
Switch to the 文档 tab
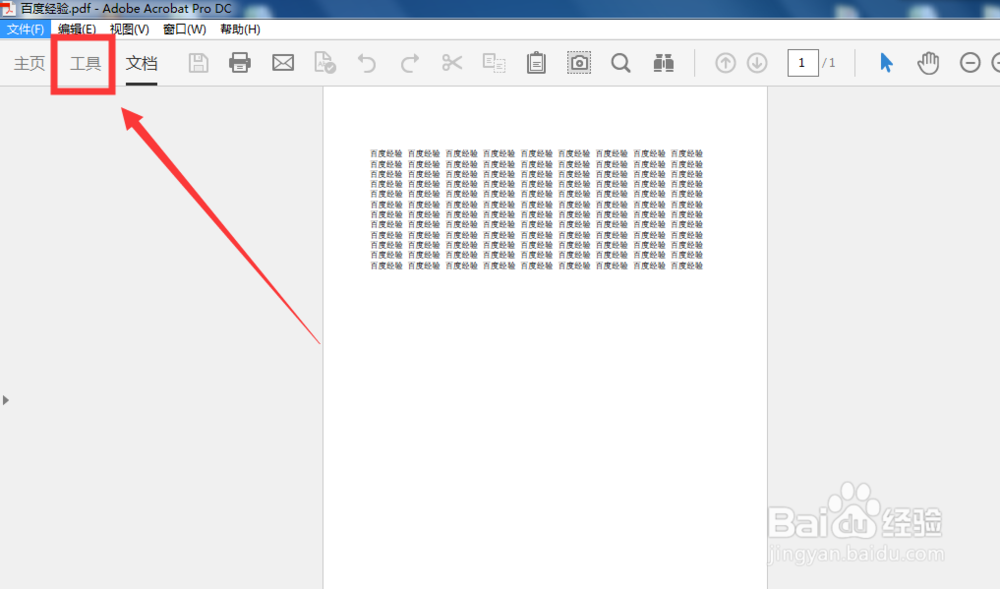[142, 63]
